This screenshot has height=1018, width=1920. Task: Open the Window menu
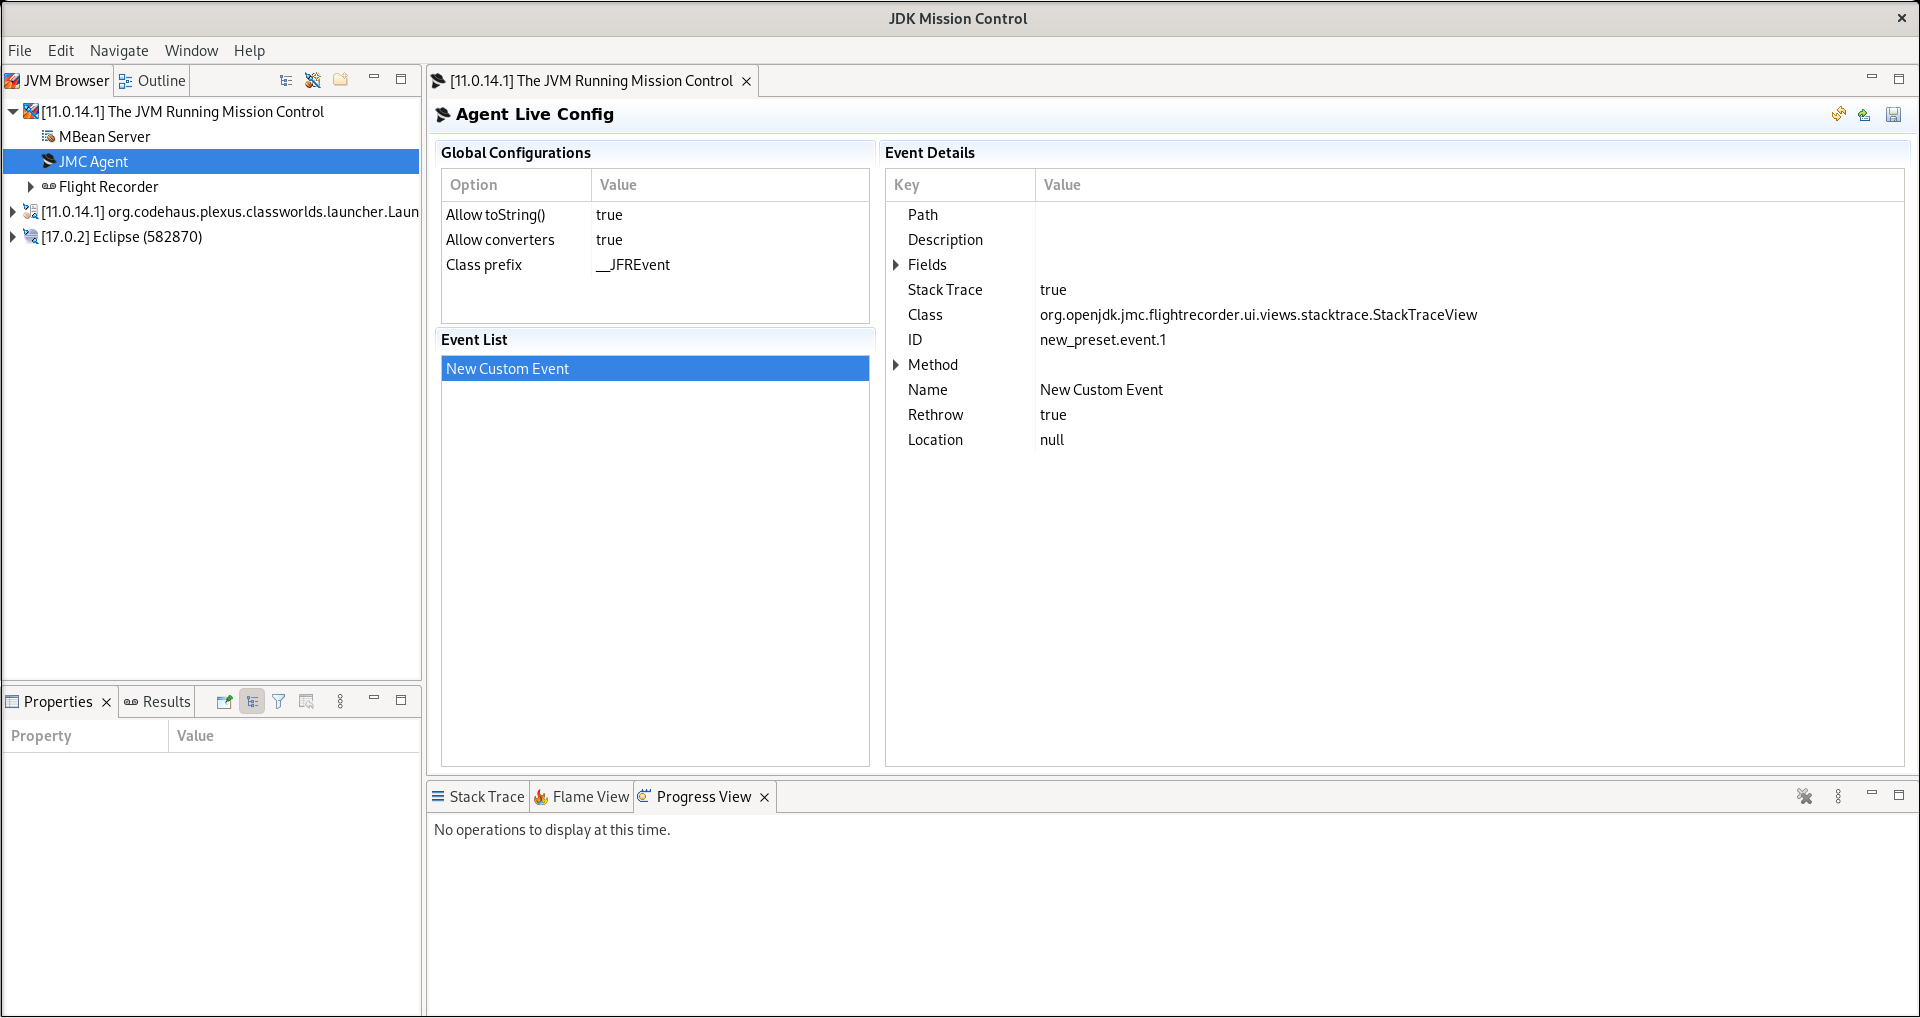tap(191, 51)
